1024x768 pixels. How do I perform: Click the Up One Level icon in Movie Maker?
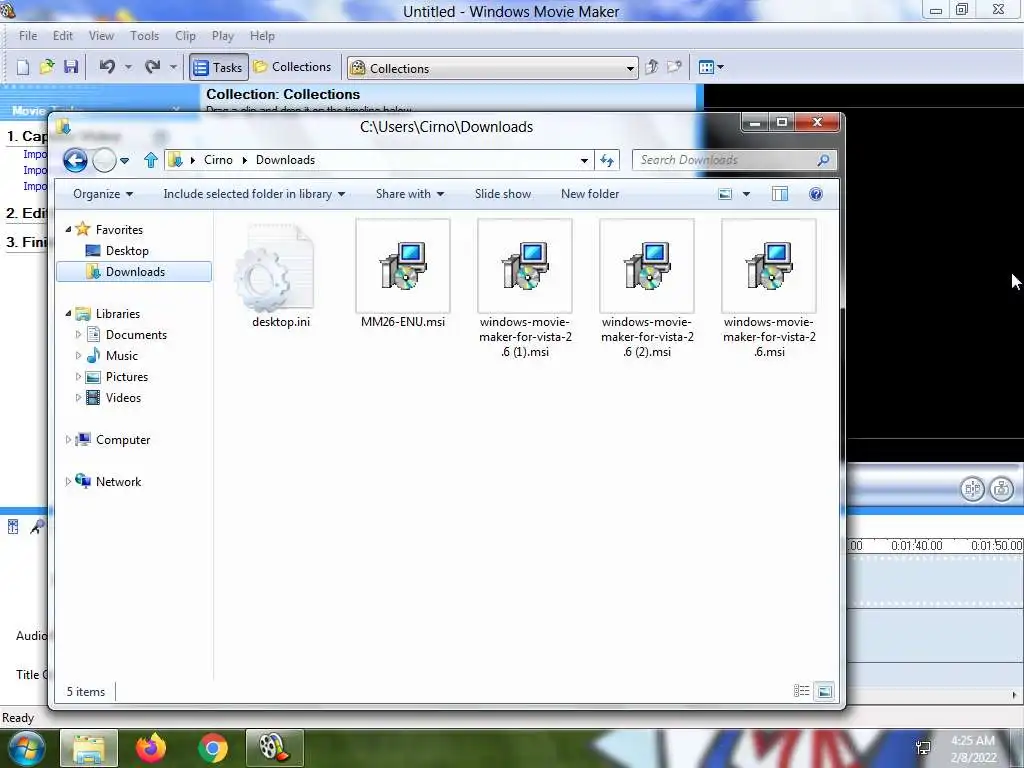[651, 67]
